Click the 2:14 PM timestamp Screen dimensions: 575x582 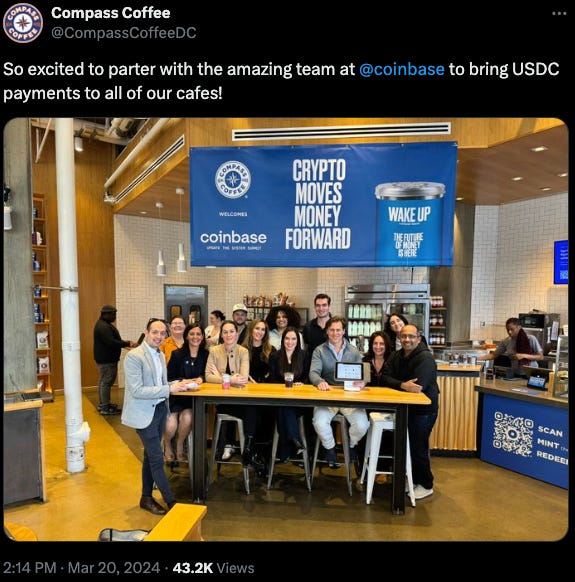click(30, 568)
